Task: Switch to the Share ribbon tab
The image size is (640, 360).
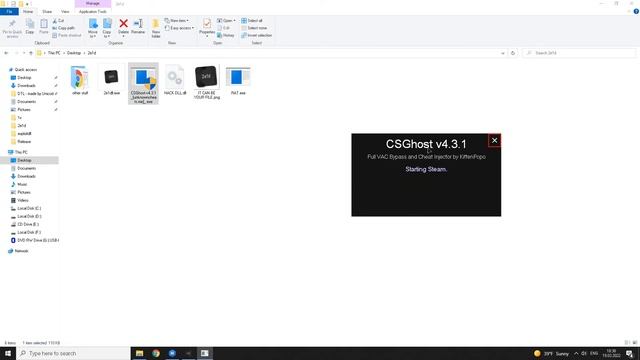Action: tap(47, 11)
